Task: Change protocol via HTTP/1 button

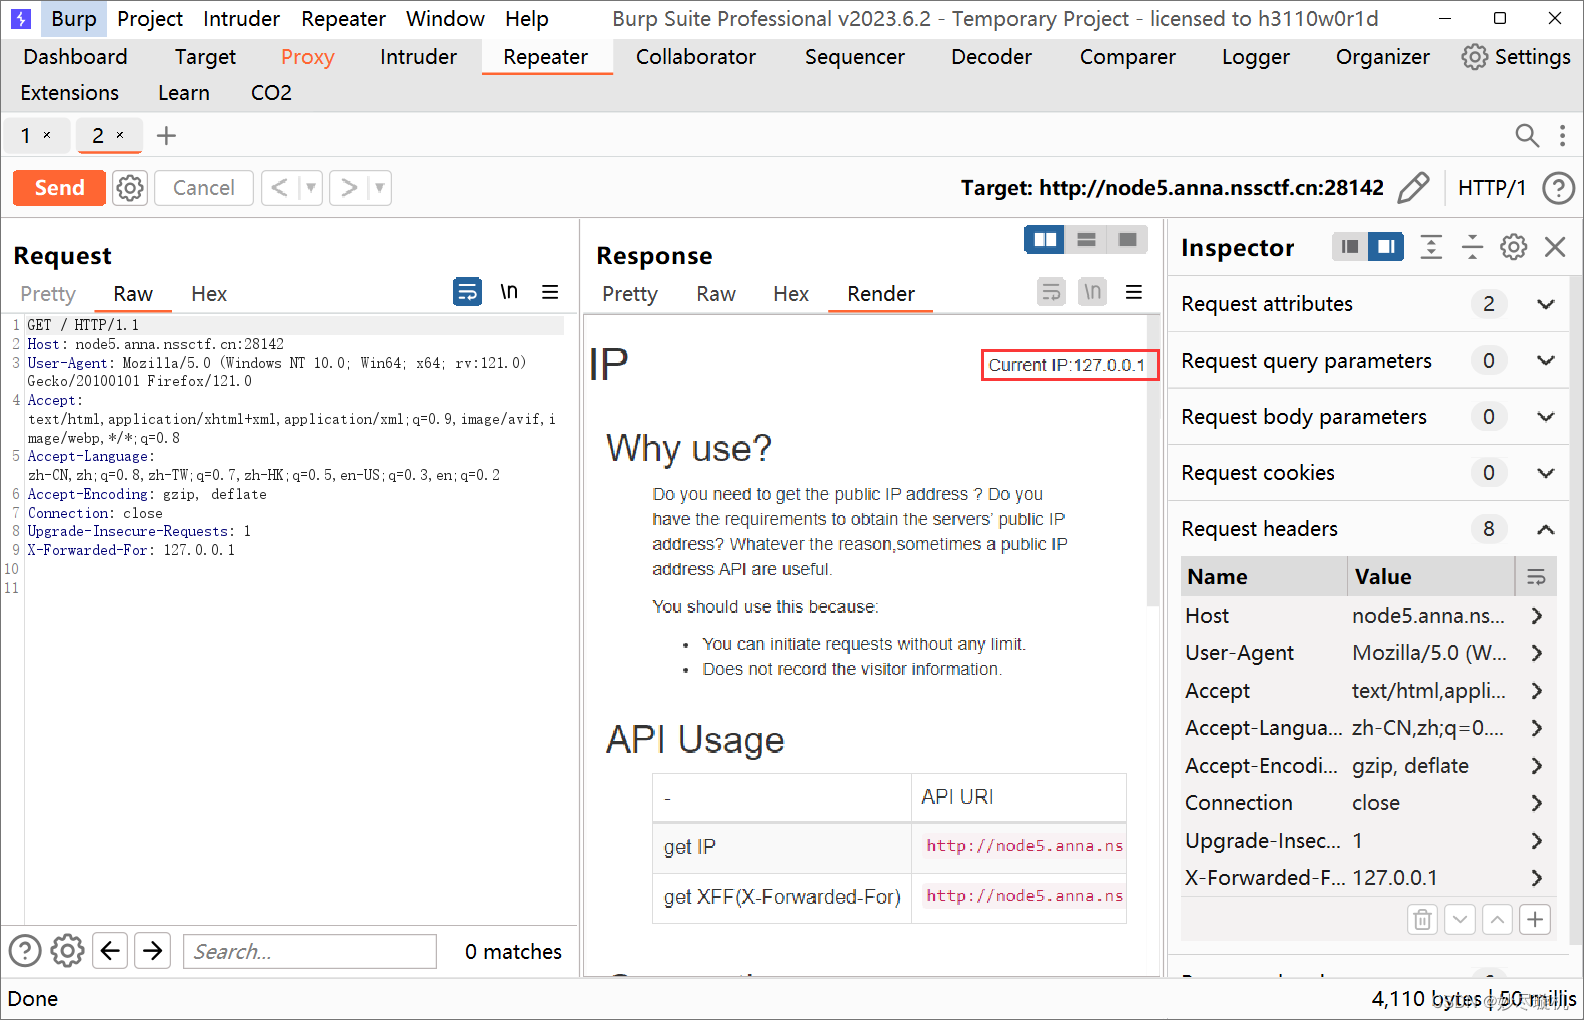Action: (1491, 188)
